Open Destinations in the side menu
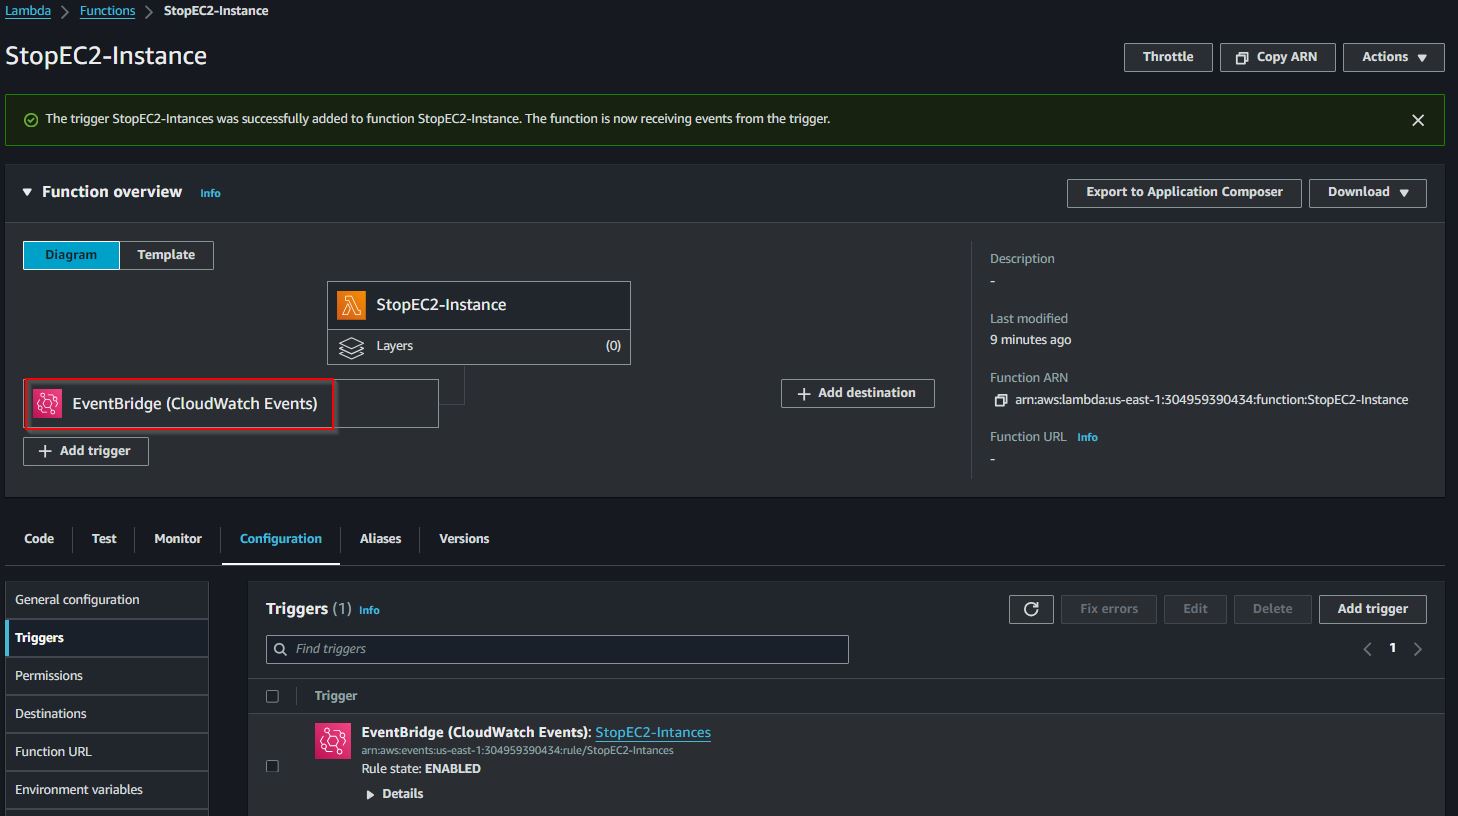 coord(107,714)
